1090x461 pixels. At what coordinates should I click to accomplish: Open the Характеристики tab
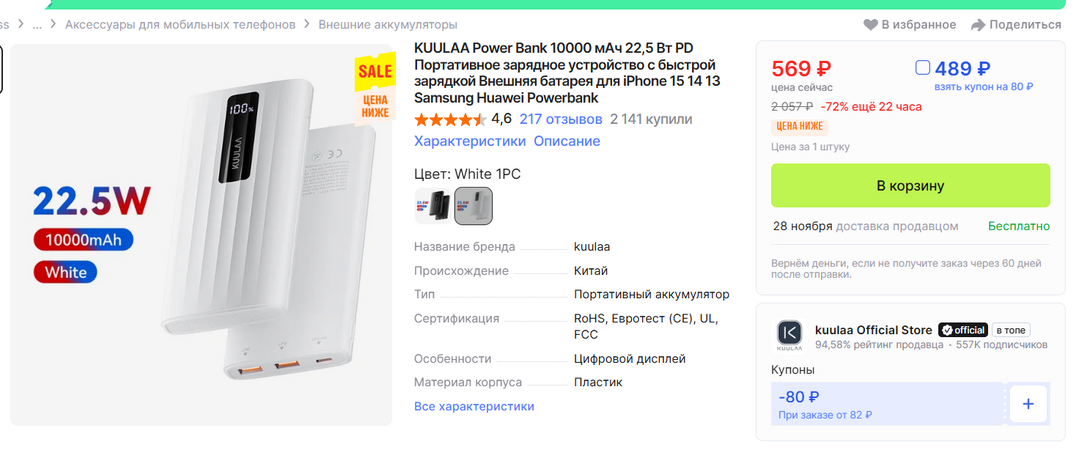pyautogui.click(x=469, y=141)
